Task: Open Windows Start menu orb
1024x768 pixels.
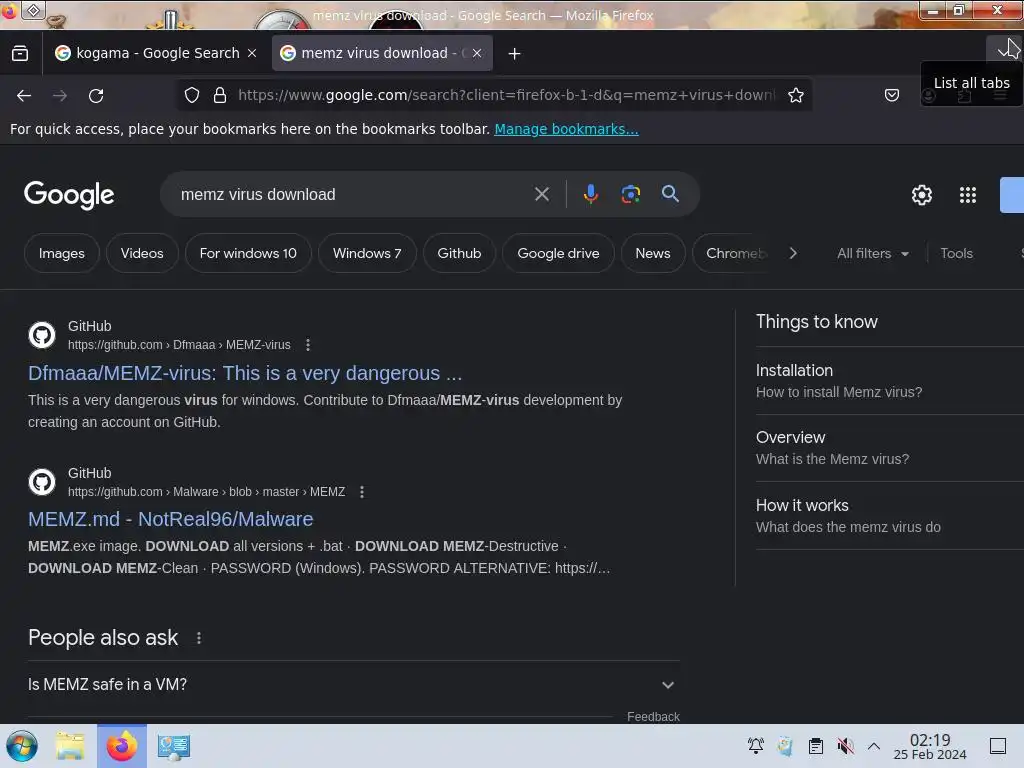Action: [22, 746]
